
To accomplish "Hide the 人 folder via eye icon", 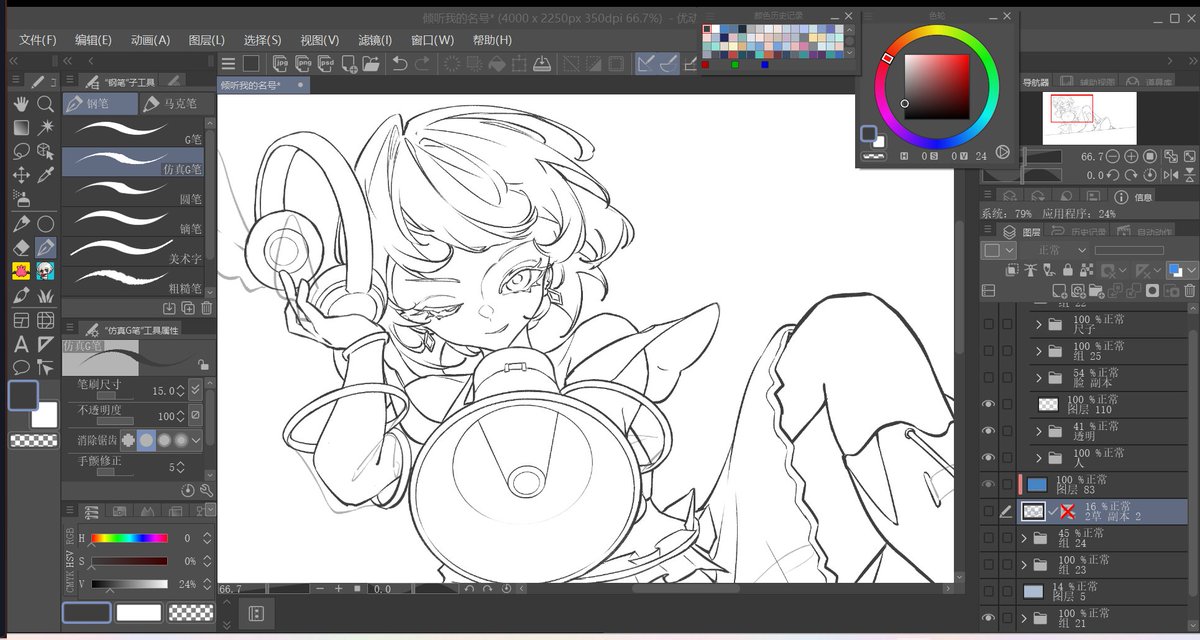I will point(989,458).
